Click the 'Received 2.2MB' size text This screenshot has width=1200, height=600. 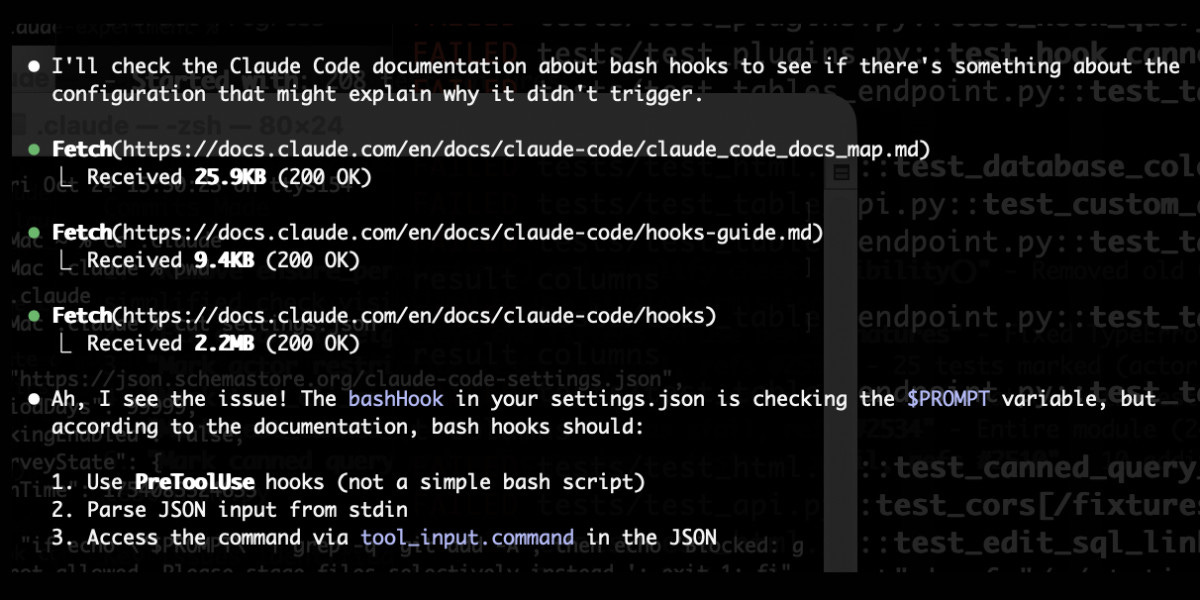tap(226, 343)
